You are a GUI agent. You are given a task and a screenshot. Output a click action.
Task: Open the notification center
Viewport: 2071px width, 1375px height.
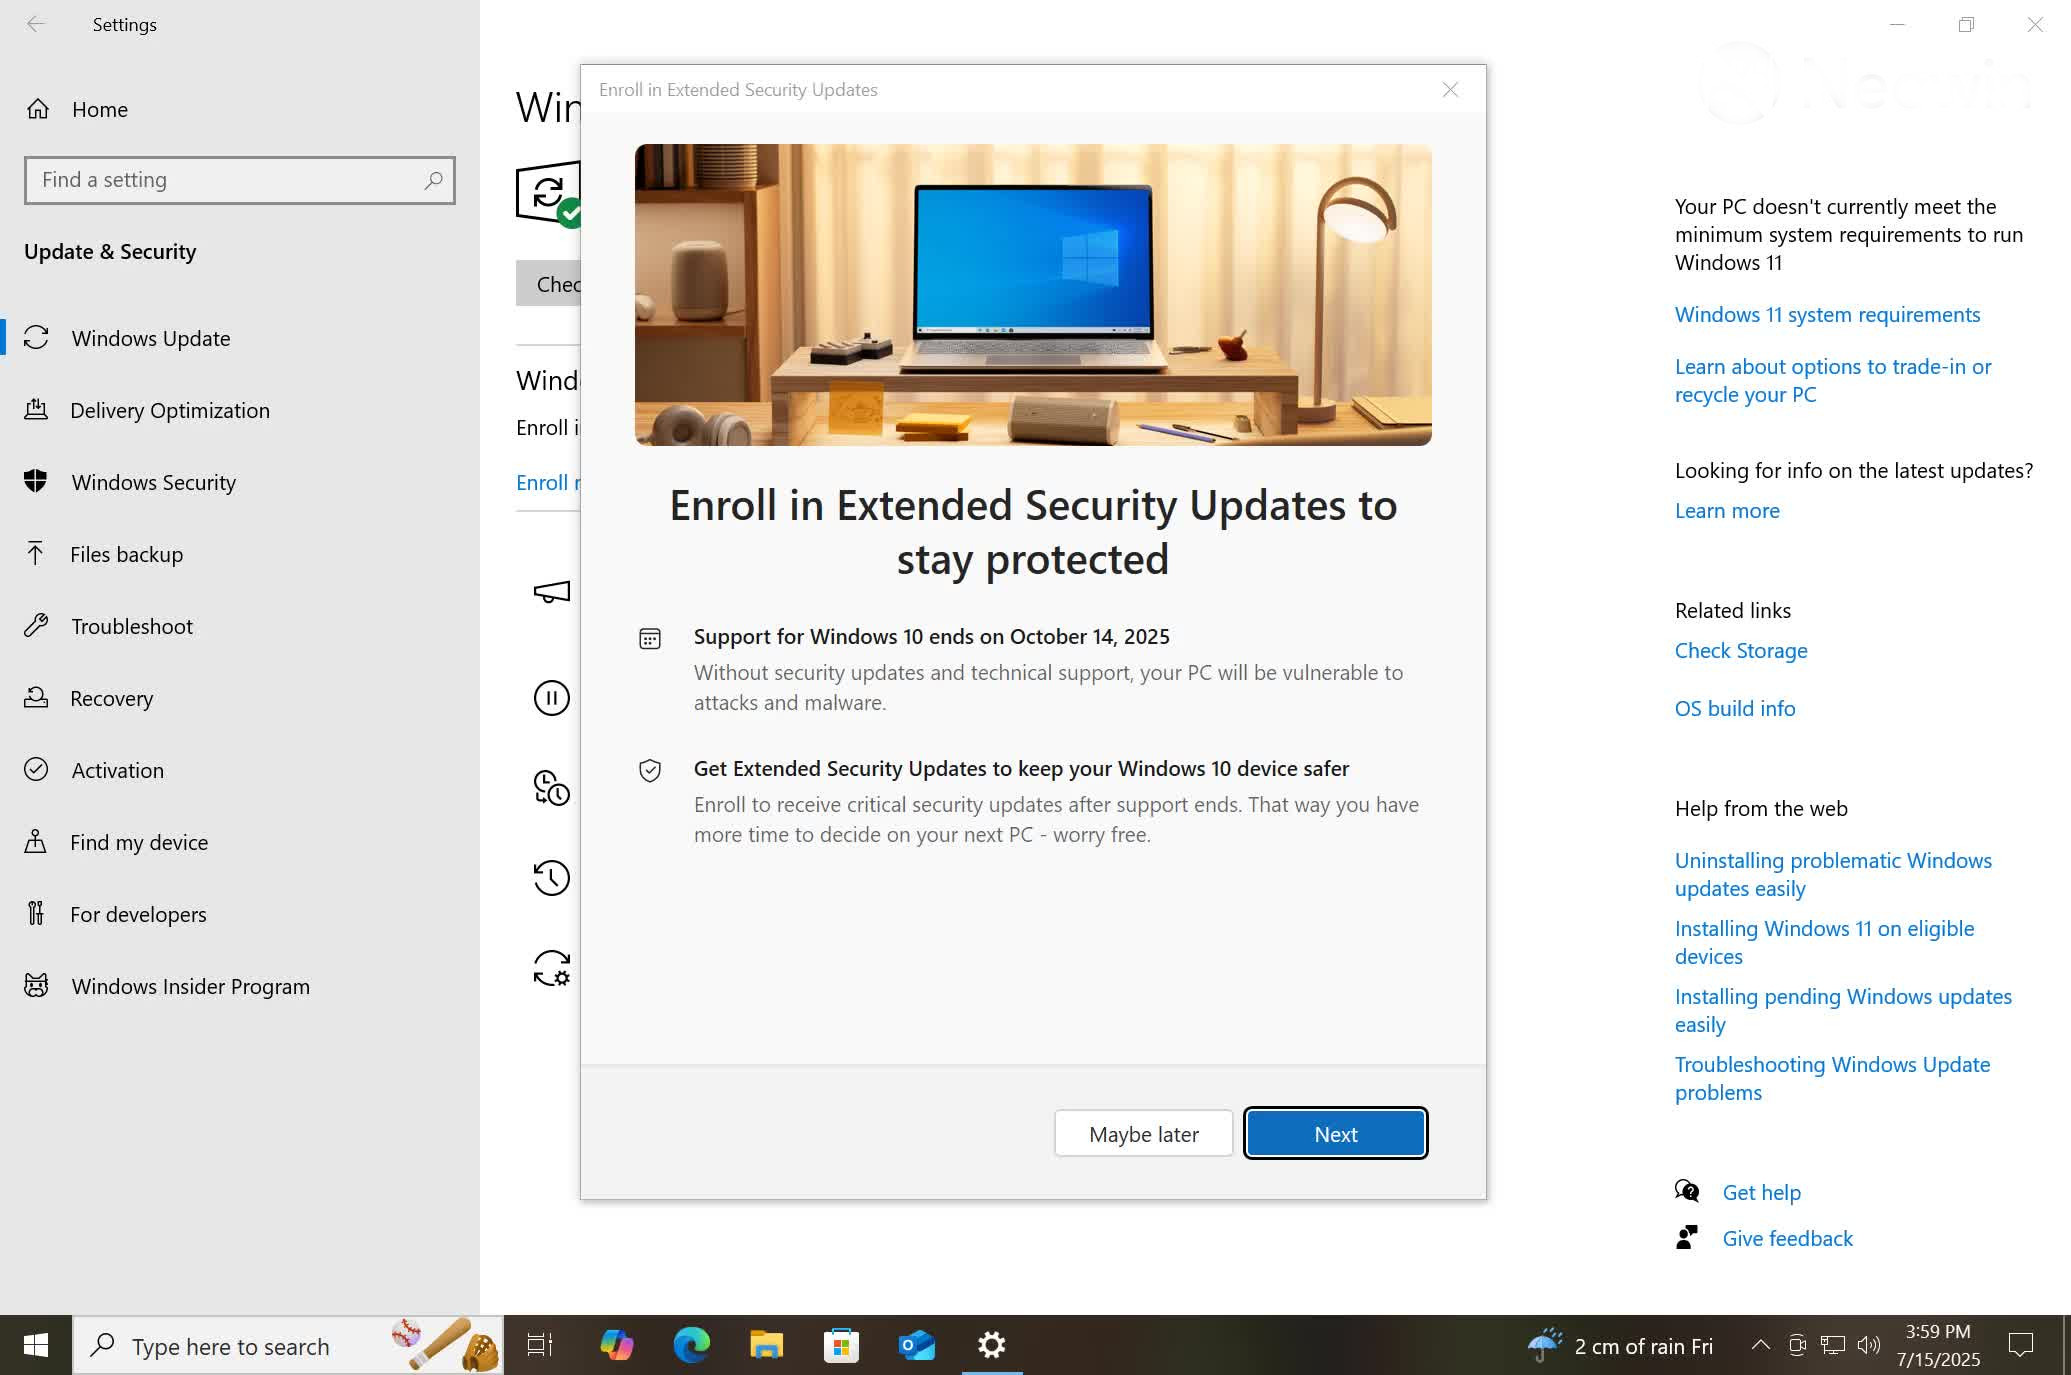(x=2020, y=1345)
